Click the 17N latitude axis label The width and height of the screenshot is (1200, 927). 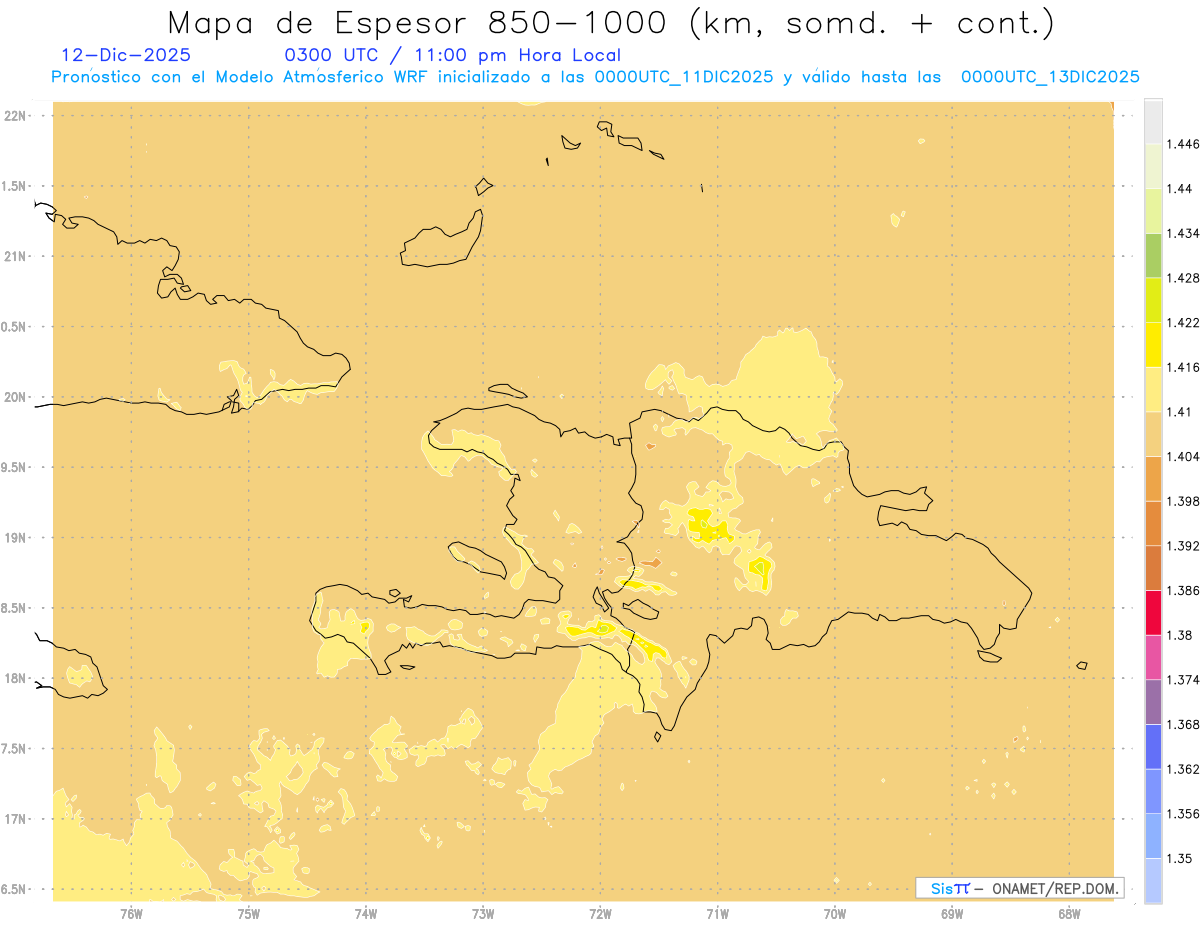tap(14, 819)
